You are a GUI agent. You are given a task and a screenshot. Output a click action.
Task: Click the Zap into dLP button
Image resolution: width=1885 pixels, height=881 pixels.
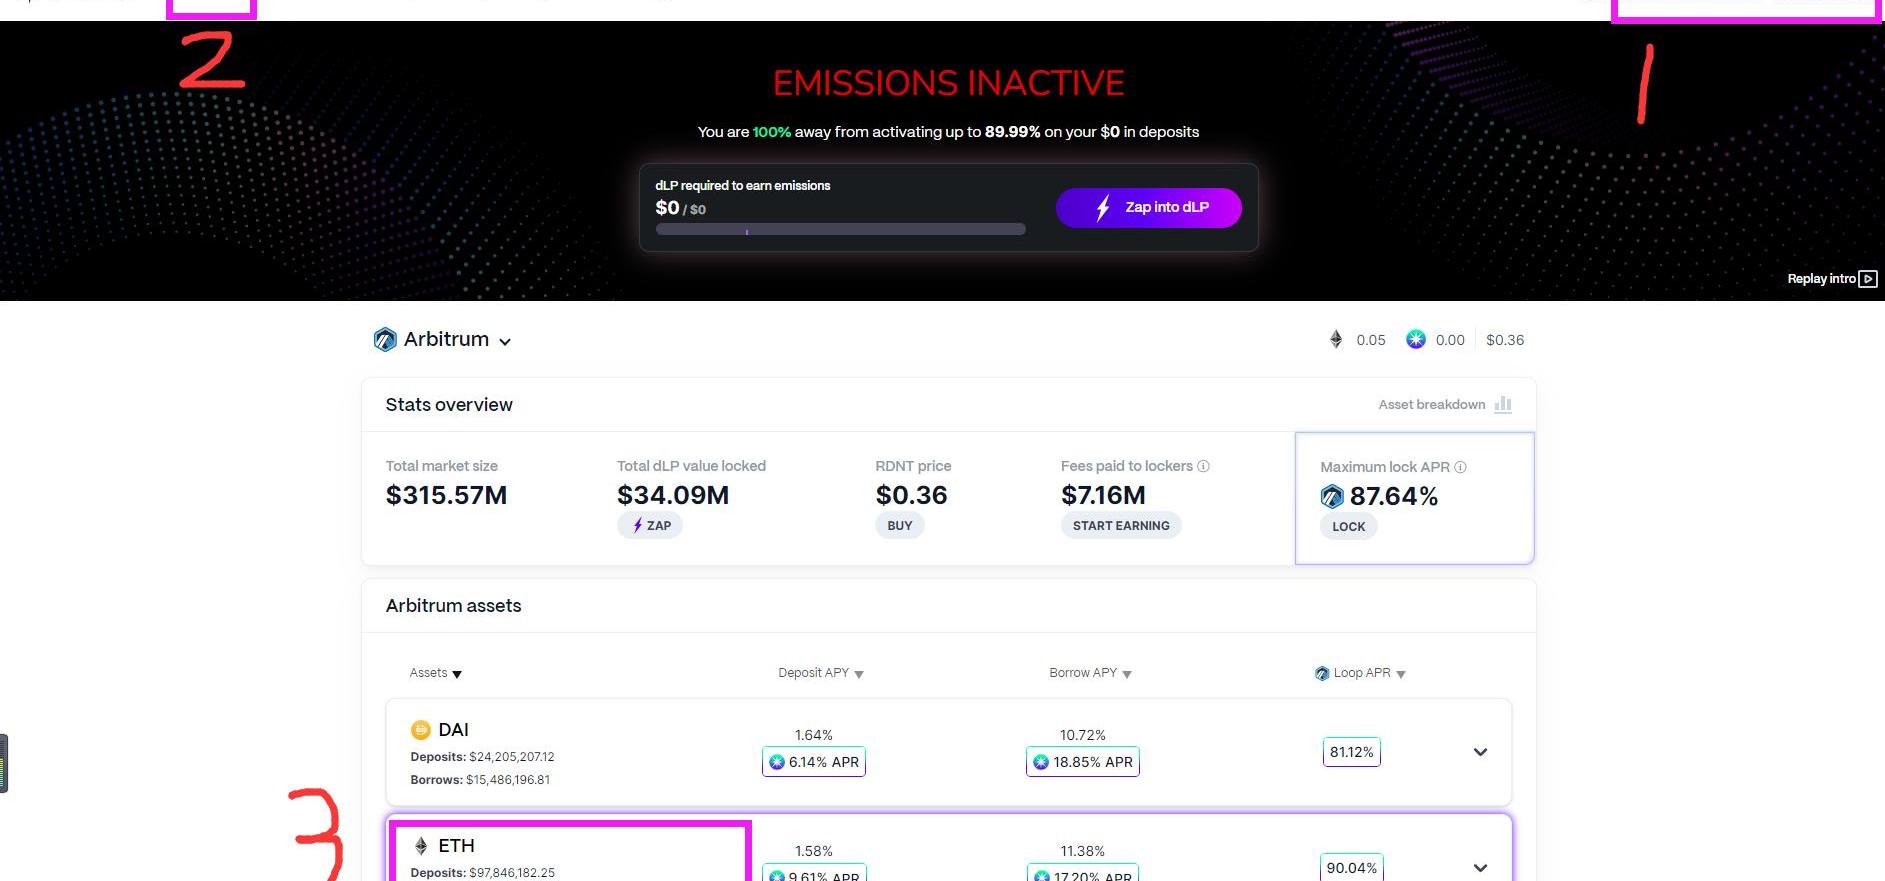1148,208
